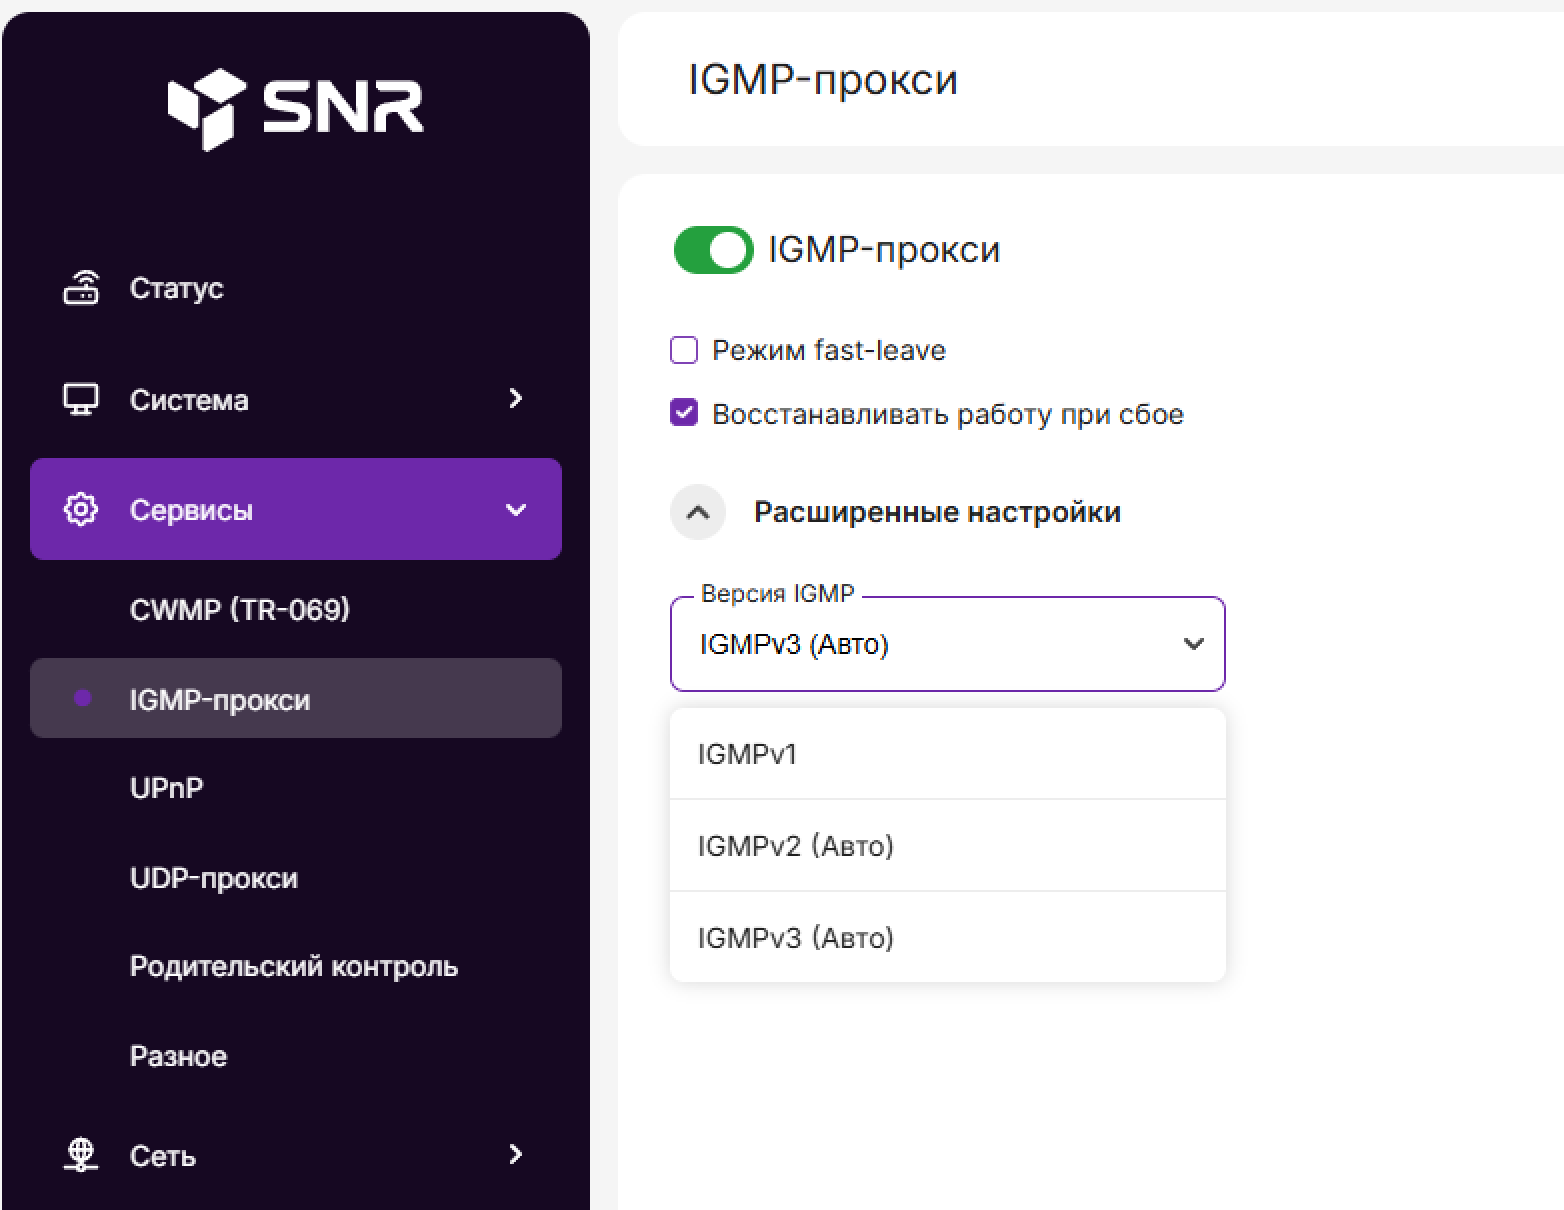Collapse Расширенные настройки section
1564x1210 pixels.
tap(698, 512)
